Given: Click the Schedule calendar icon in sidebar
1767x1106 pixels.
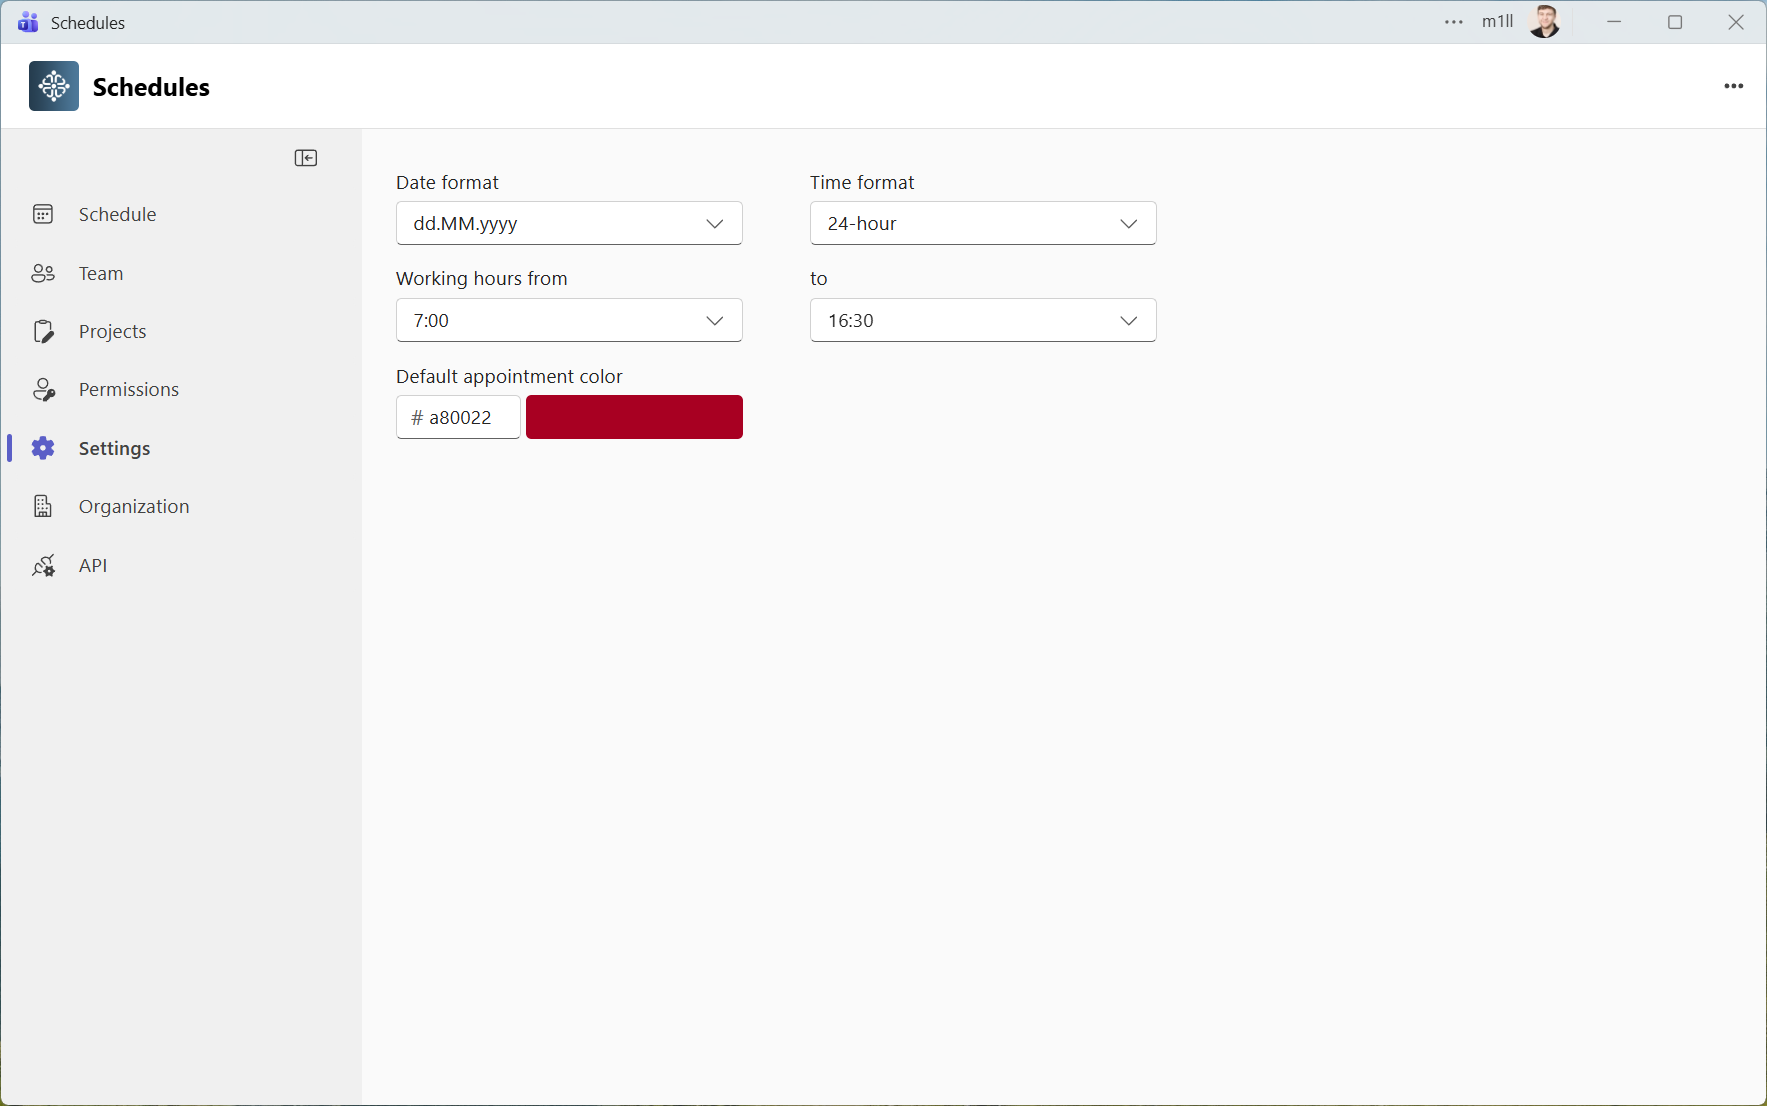Looking at the screenshot, I should coord(43,213).
